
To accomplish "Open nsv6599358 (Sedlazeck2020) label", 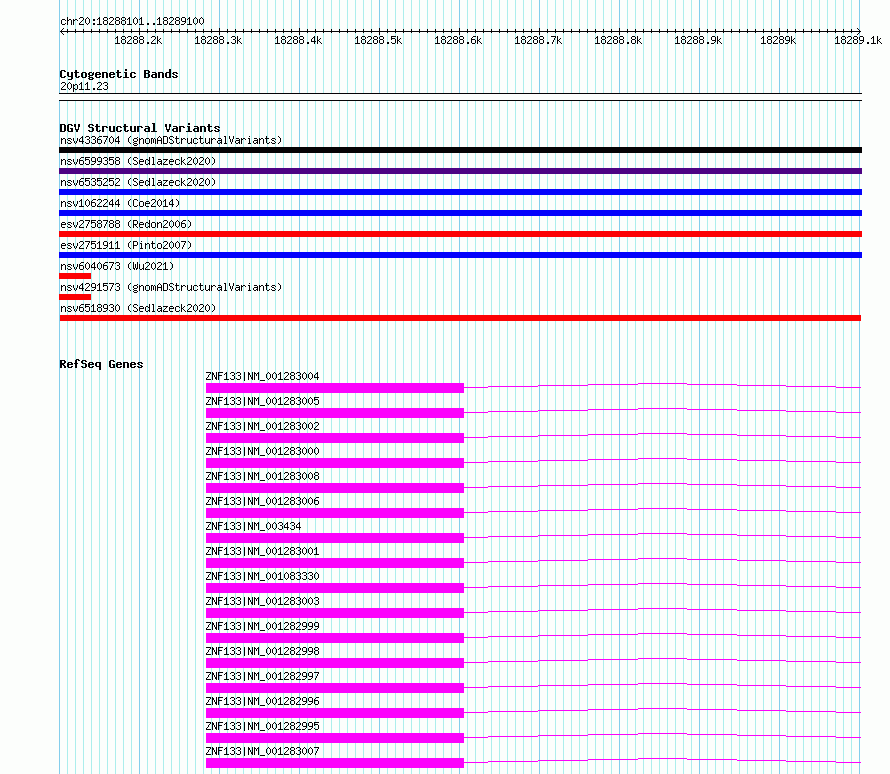I will 138,161.
